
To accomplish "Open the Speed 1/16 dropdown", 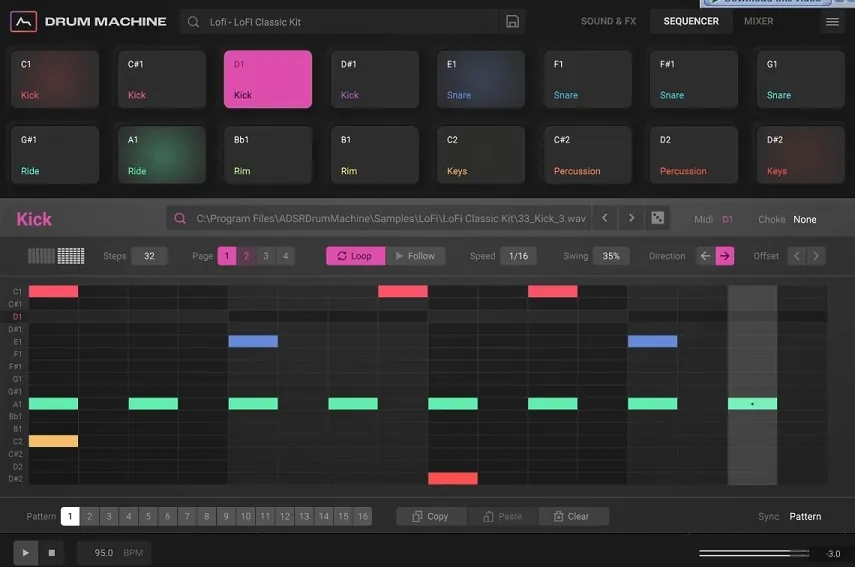I will coord(519,256).
